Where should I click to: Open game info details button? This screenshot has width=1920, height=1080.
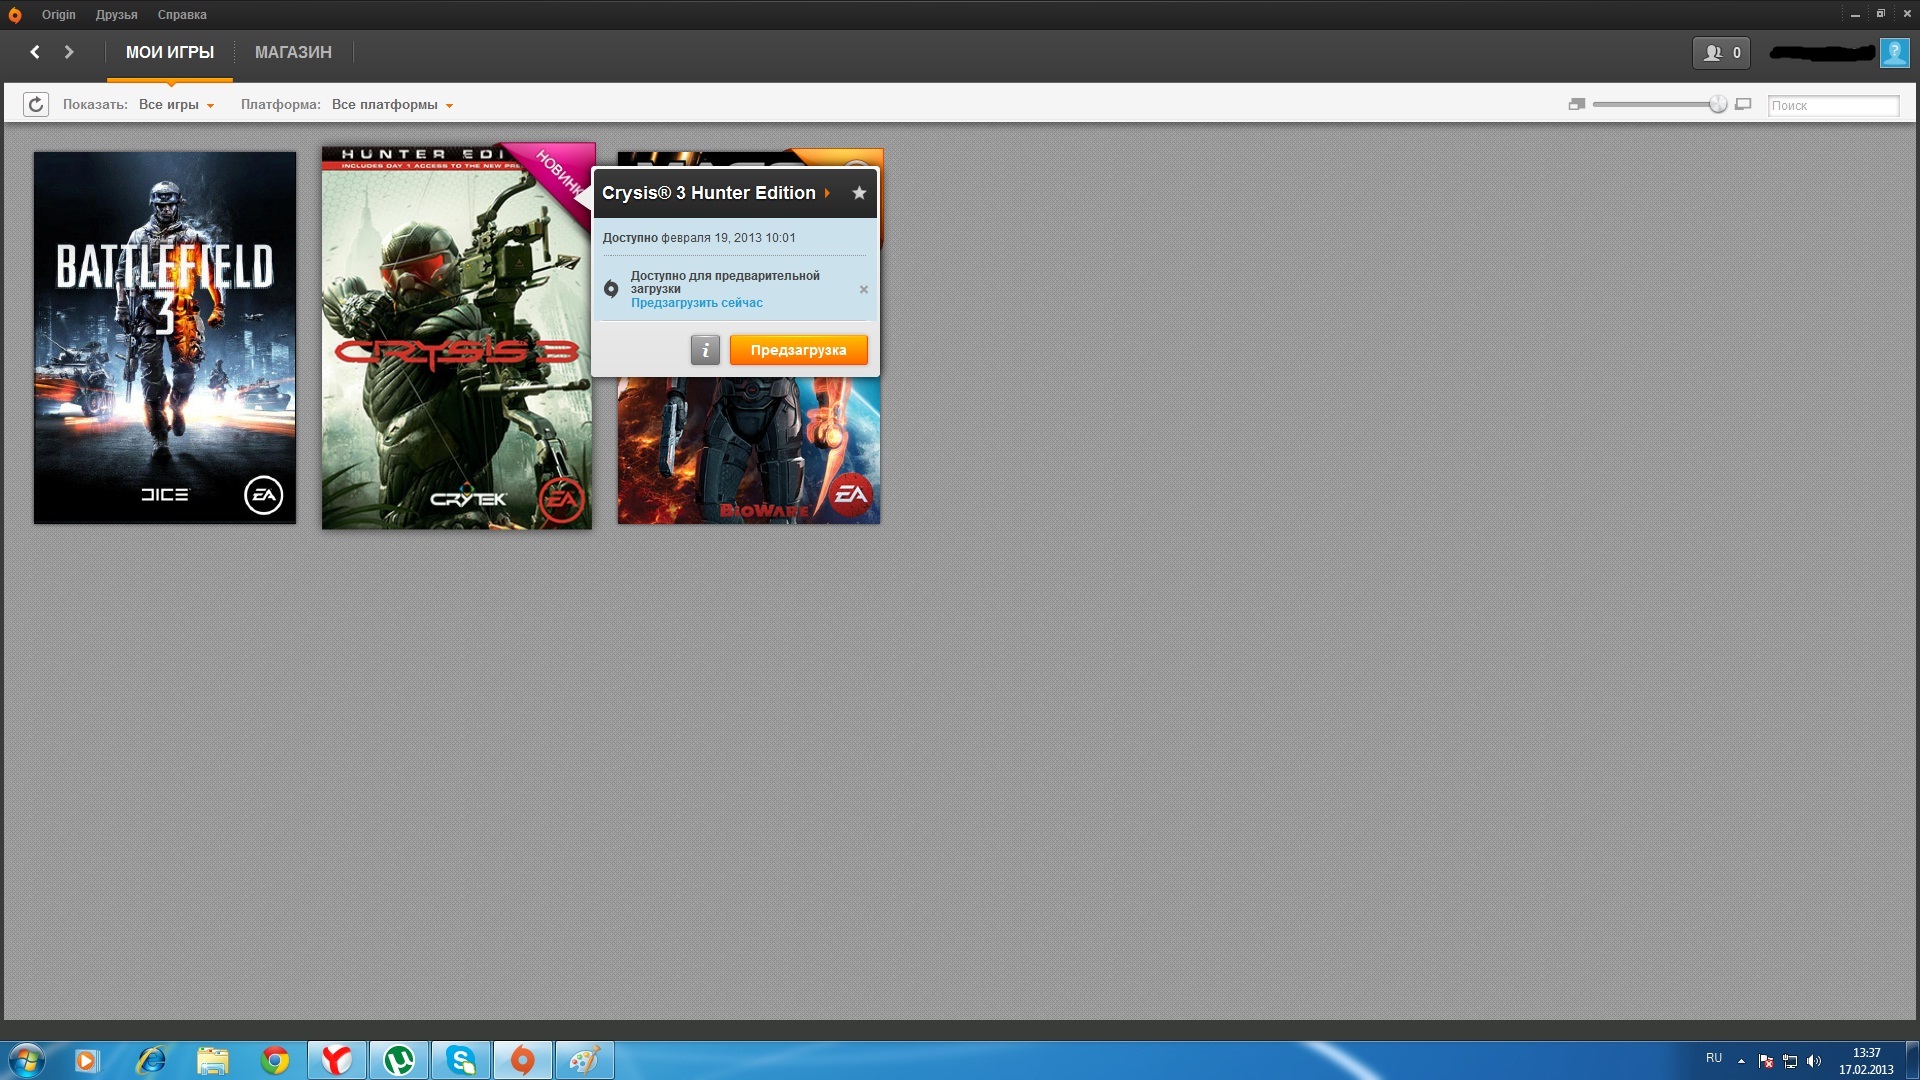[x=705, y=350]
